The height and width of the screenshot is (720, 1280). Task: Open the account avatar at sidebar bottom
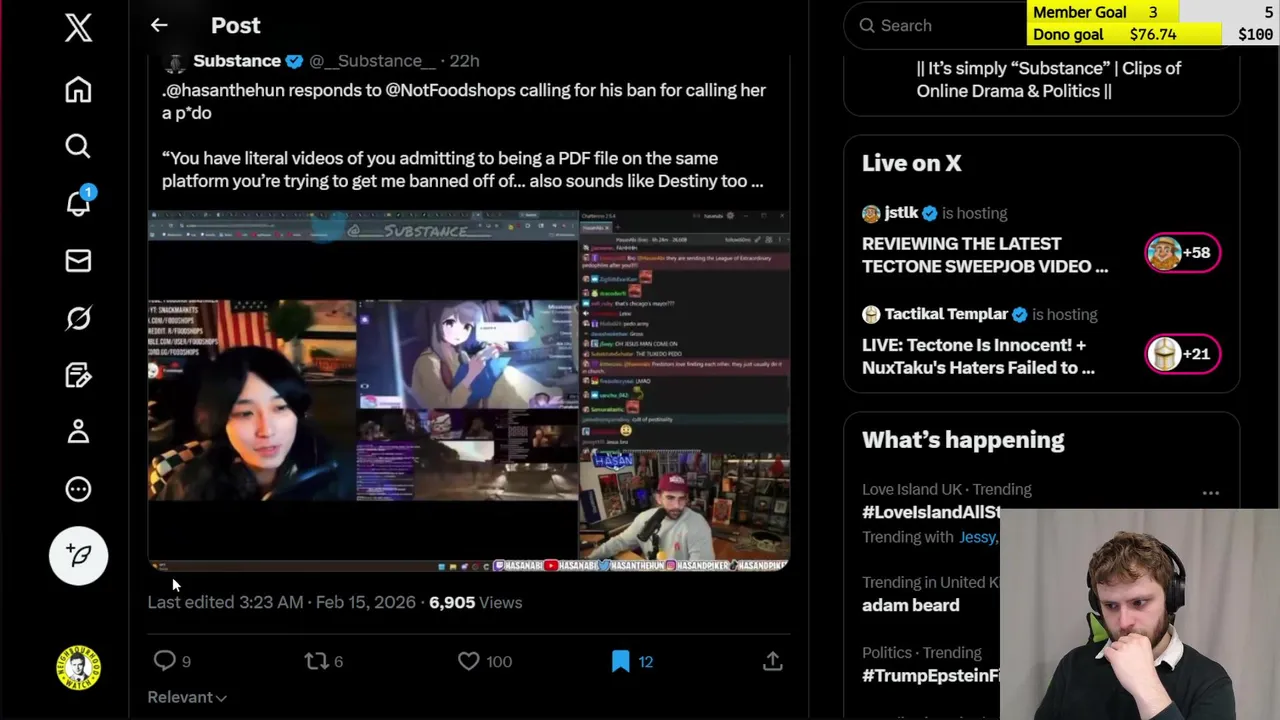(x=78, y=667)
